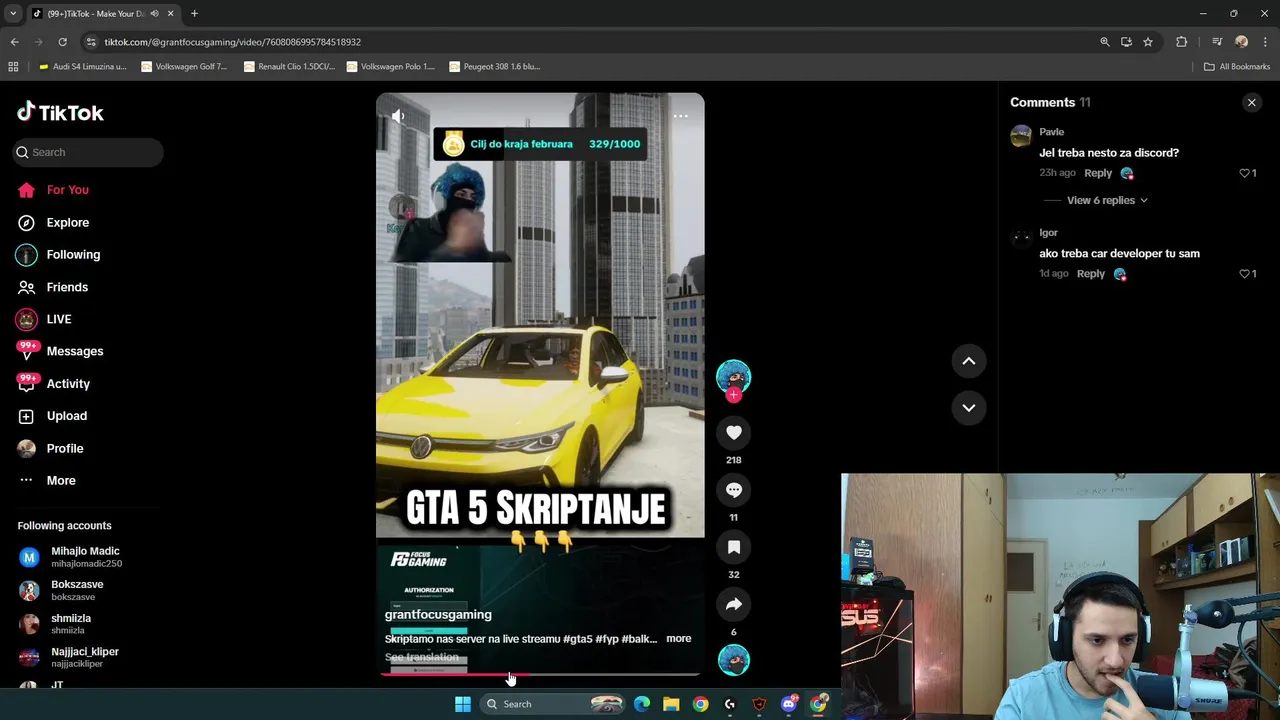Open comments via speech bubble icon
Image resolution: width=1280 pixels, height=720 pixels.
[x=733, y=490]
